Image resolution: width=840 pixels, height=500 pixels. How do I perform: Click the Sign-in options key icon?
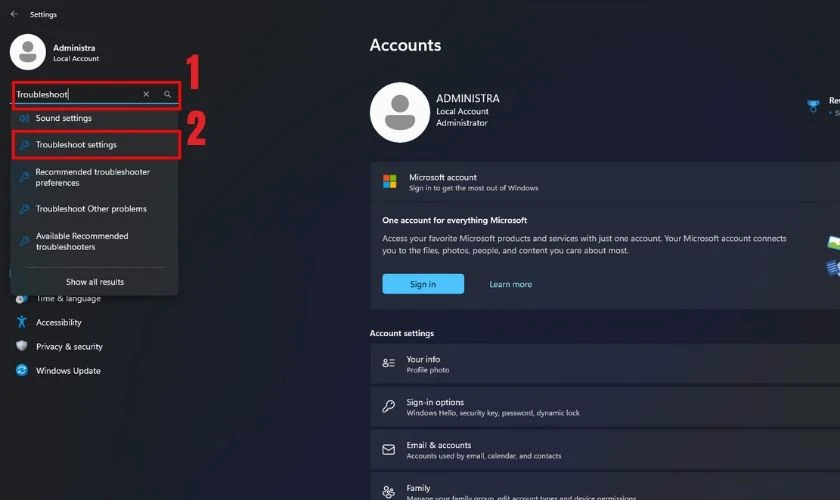[x=388, y=406]
